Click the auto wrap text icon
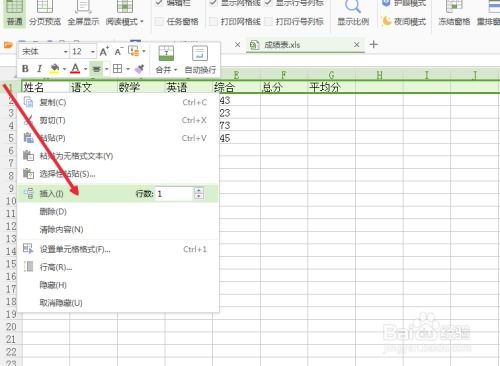500x366 pixels. [x=200, y=53]
